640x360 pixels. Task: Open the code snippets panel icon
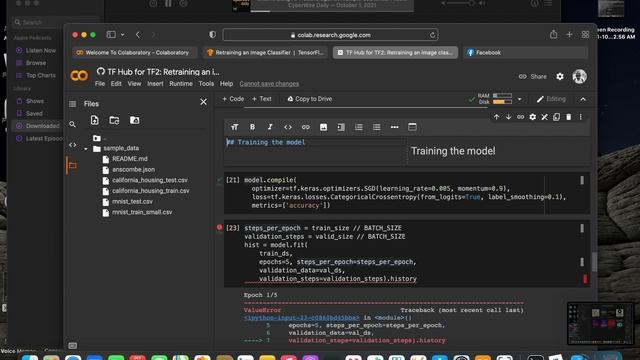pyautogui.click(x=73, y=145)
